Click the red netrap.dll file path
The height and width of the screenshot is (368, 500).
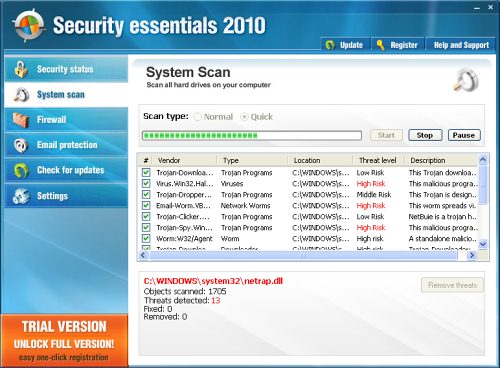(213, 281)
